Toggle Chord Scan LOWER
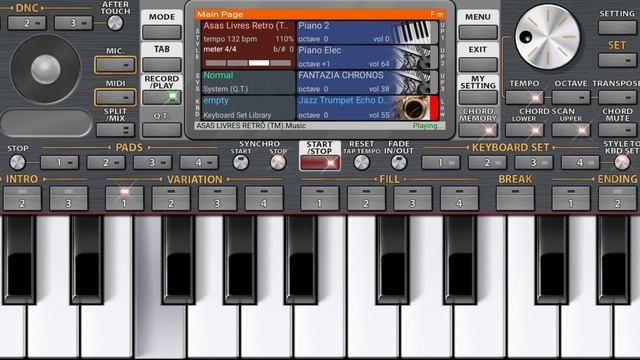The height and width of the screenshot is (360, 640). coord(524,130)
